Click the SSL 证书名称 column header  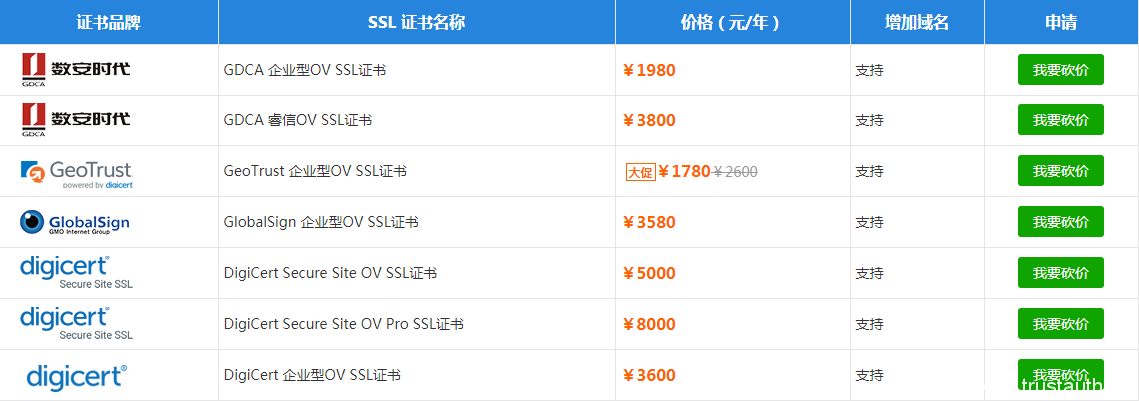tap(416, 23)
